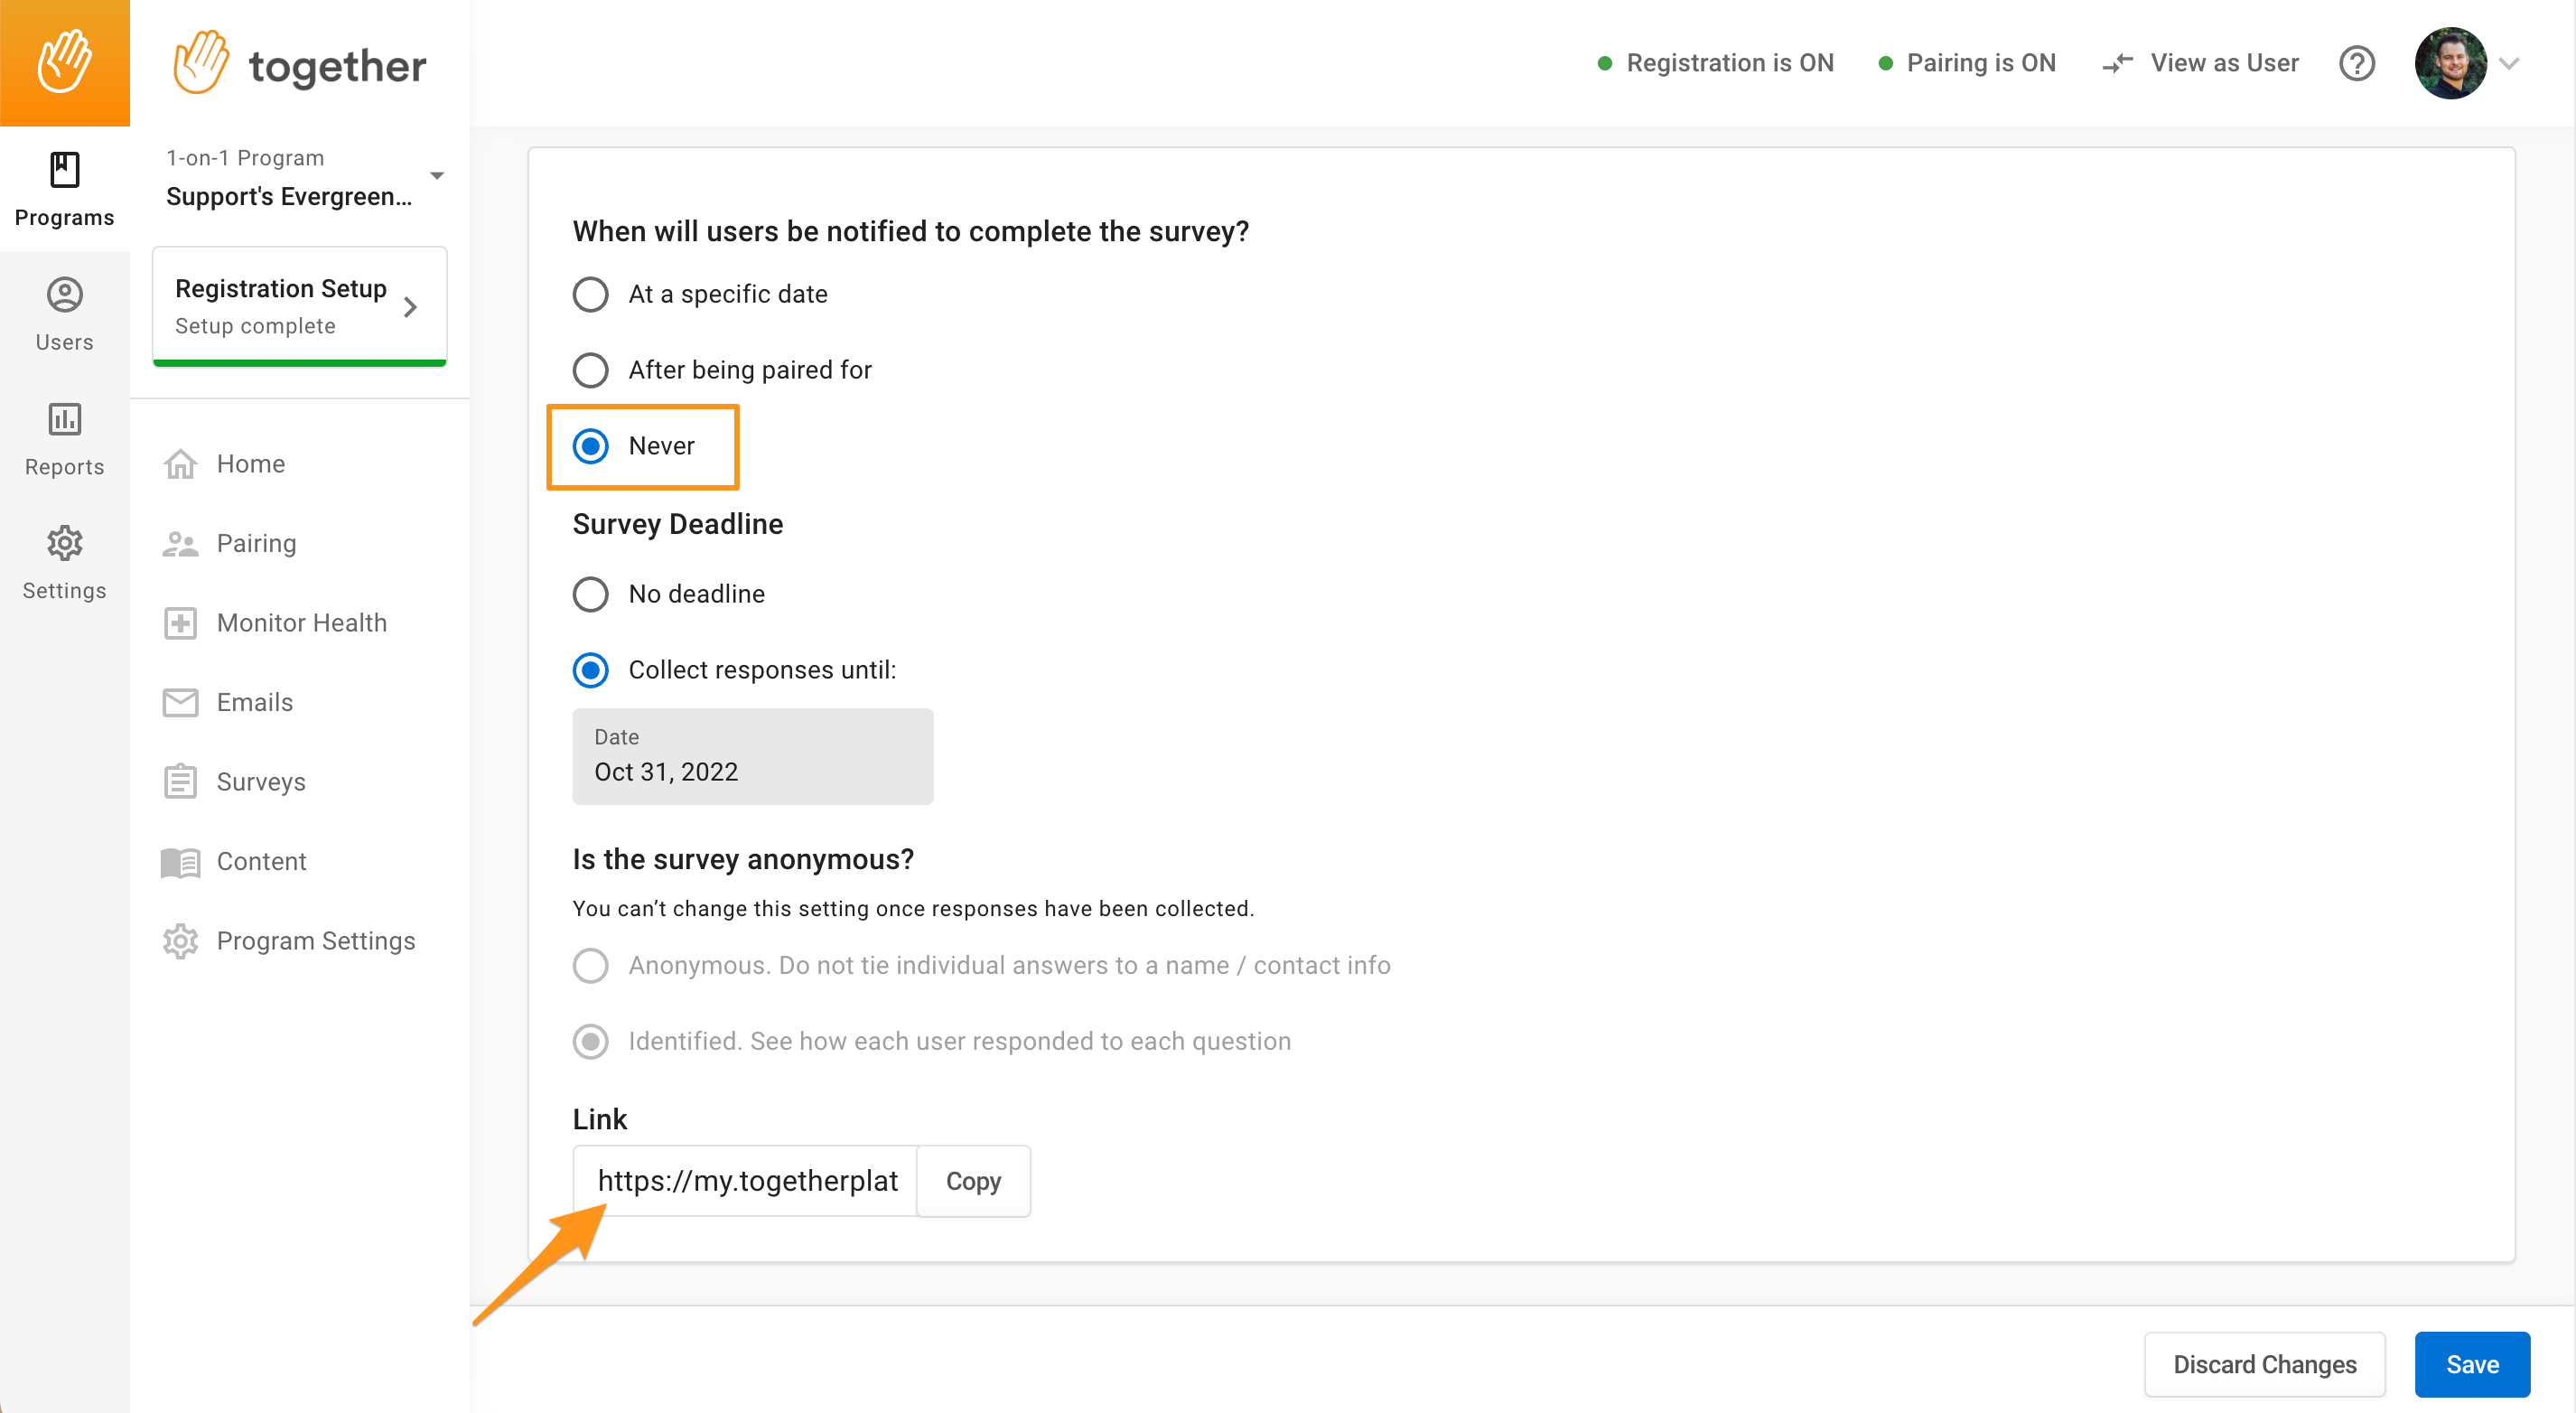Open the Oct 31, 2022 date field
The width and height of the screenshot is (2576, 1413).
pos(752,757)
